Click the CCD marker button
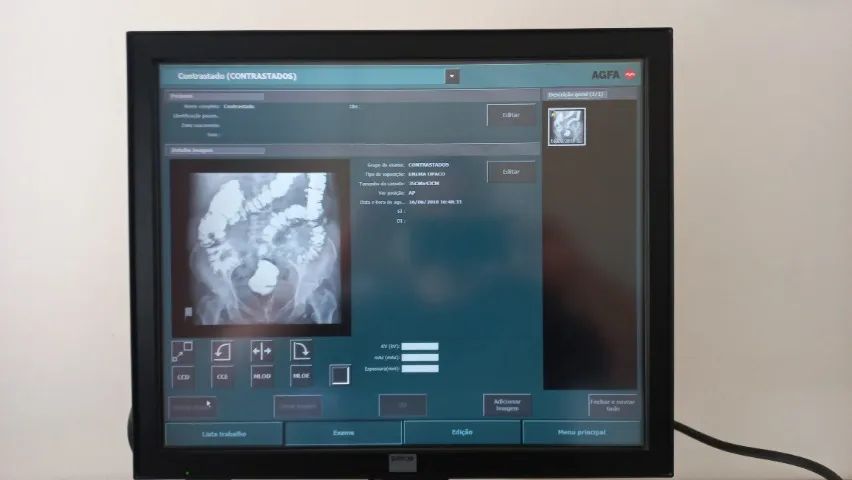 183,376
